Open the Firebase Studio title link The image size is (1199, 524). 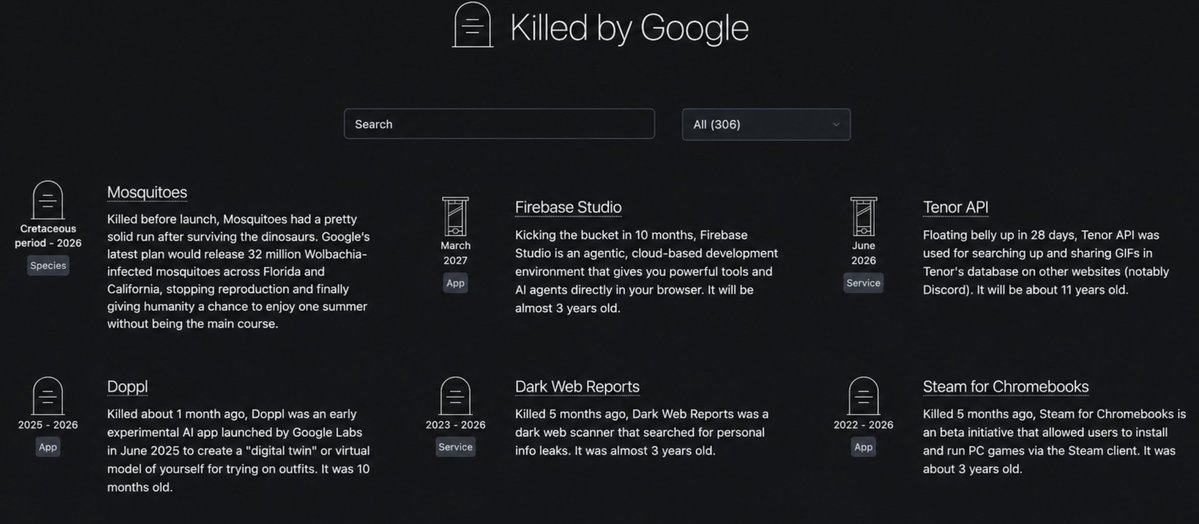pyautogui.click(x=568, y=207)
